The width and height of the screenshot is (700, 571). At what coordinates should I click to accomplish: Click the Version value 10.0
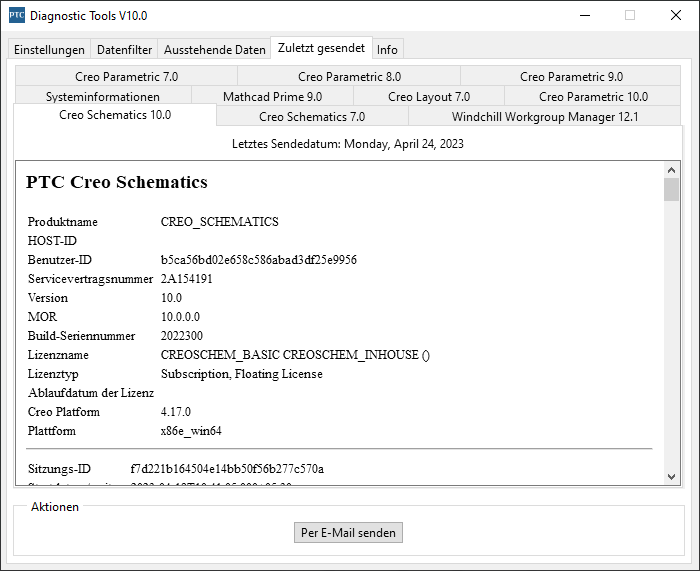[171, 298]
